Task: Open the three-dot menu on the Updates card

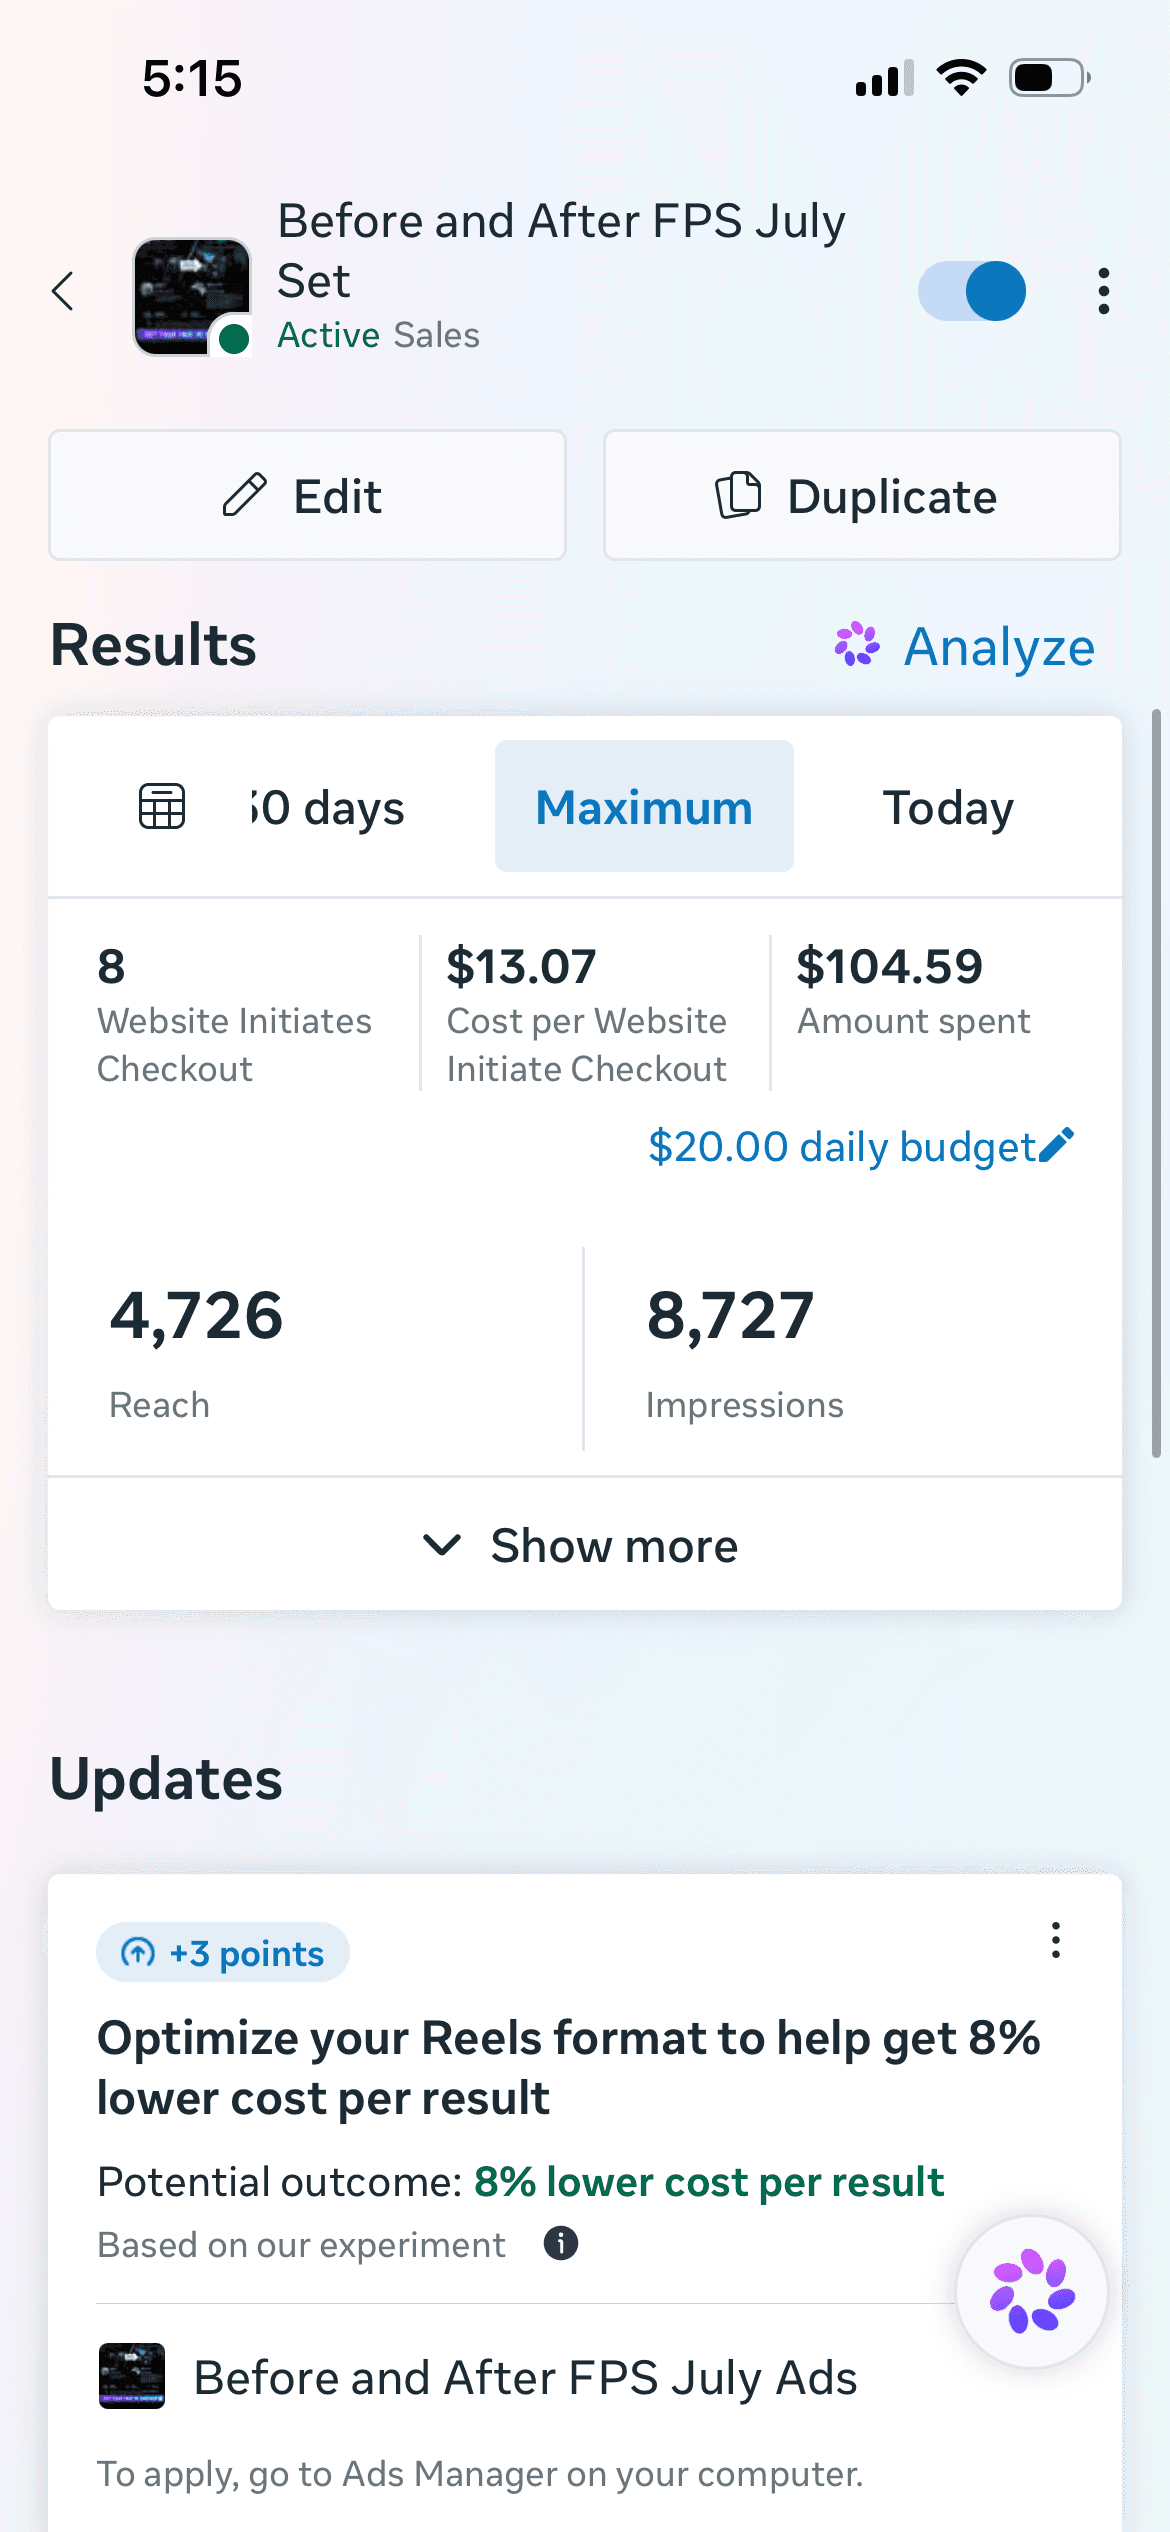Action: pos(1055,1940)
